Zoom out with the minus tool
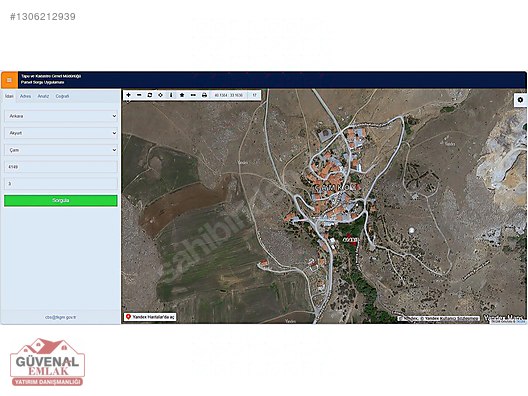Screen dimensions: 528x396 pyautogui.click(x=139, y=95)
